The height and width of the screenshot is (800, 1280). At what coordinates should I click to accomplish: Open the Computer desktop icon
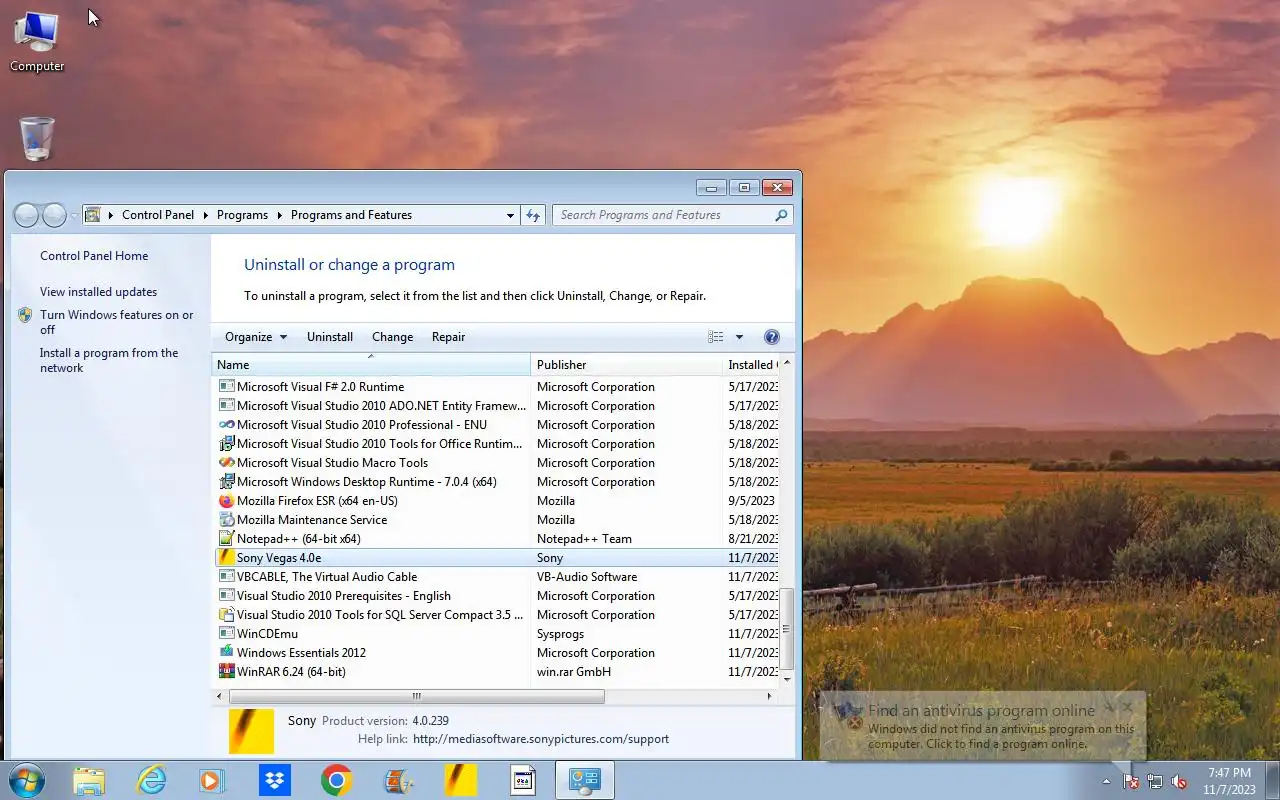click(37, 42)
